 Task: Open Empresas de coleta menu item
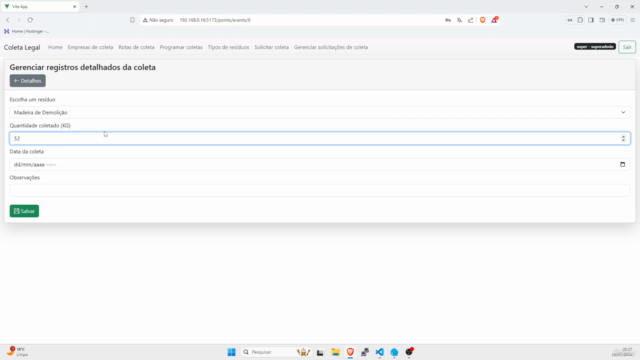pos(90,47)
